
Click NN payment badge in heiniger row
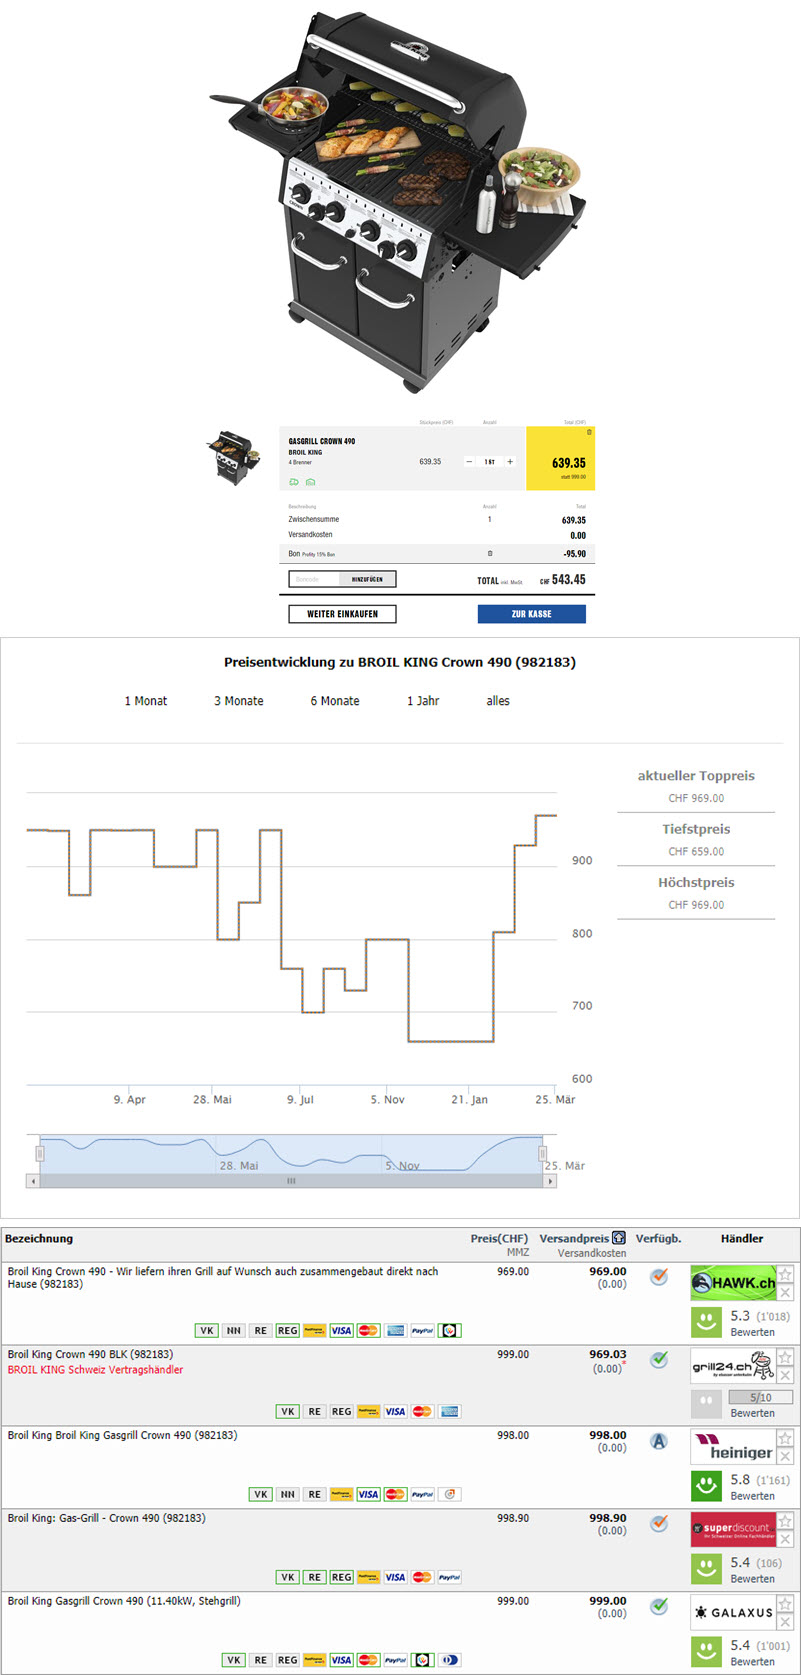pos(288,1494)
